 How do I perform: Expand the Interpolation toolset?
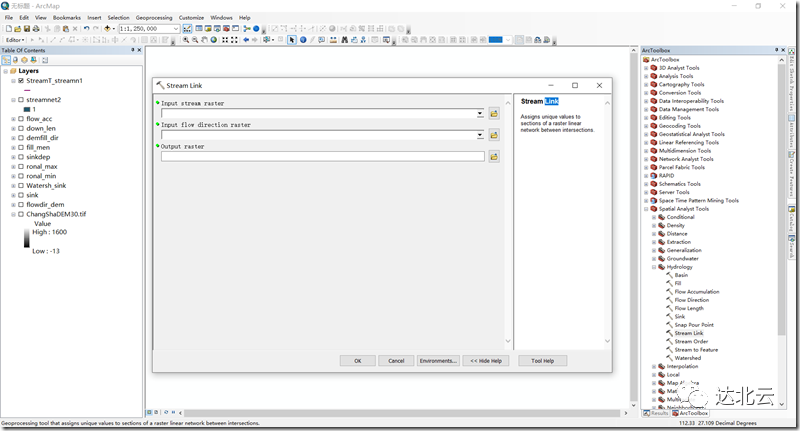pos(654,366)
